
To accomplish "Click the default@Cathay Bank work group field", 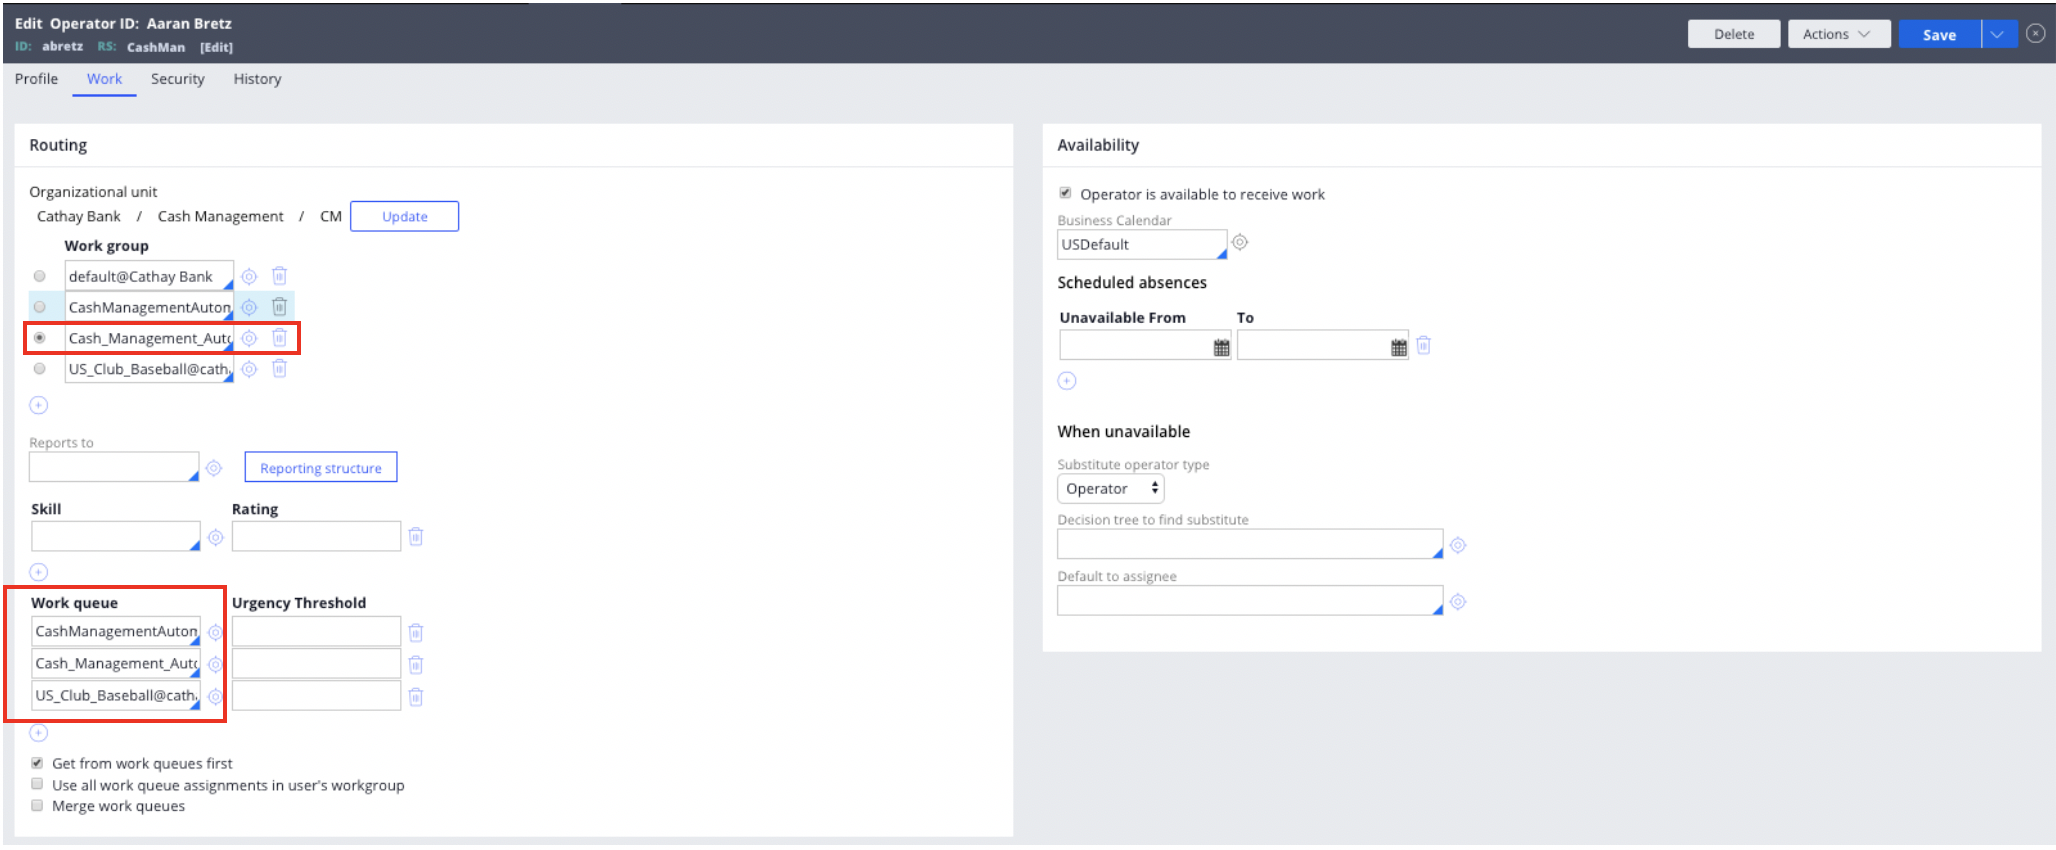I will pos(149,276).
